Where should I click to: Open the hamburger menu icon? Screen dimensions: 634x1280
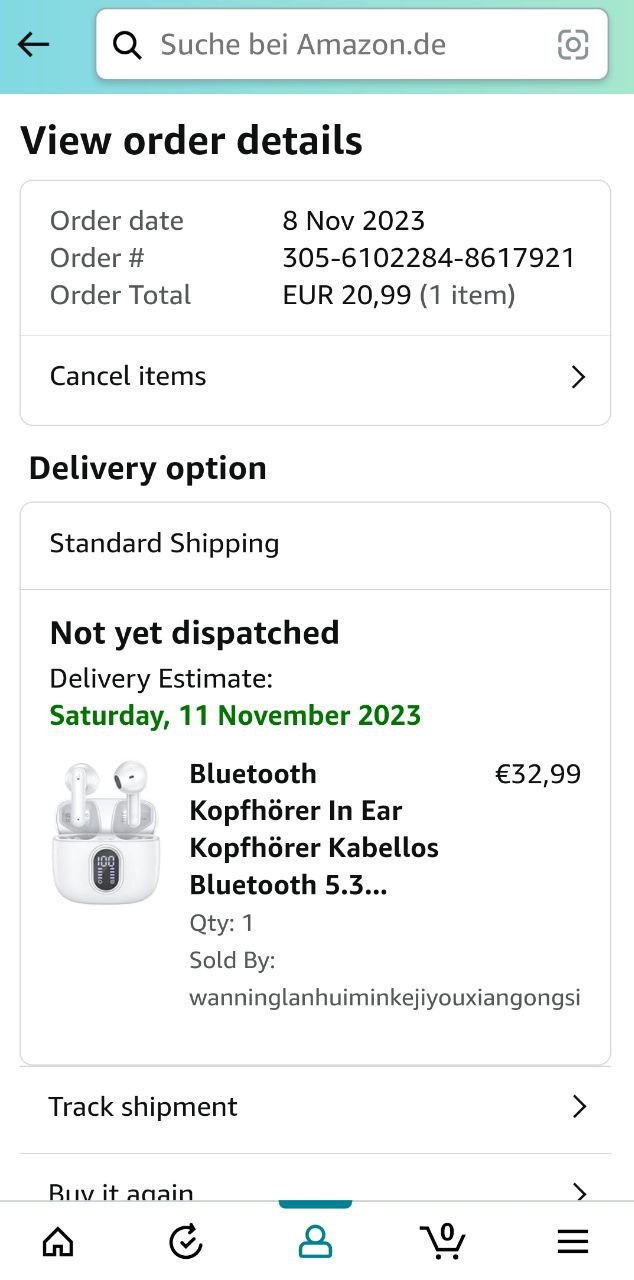(x=572, y=1242)
